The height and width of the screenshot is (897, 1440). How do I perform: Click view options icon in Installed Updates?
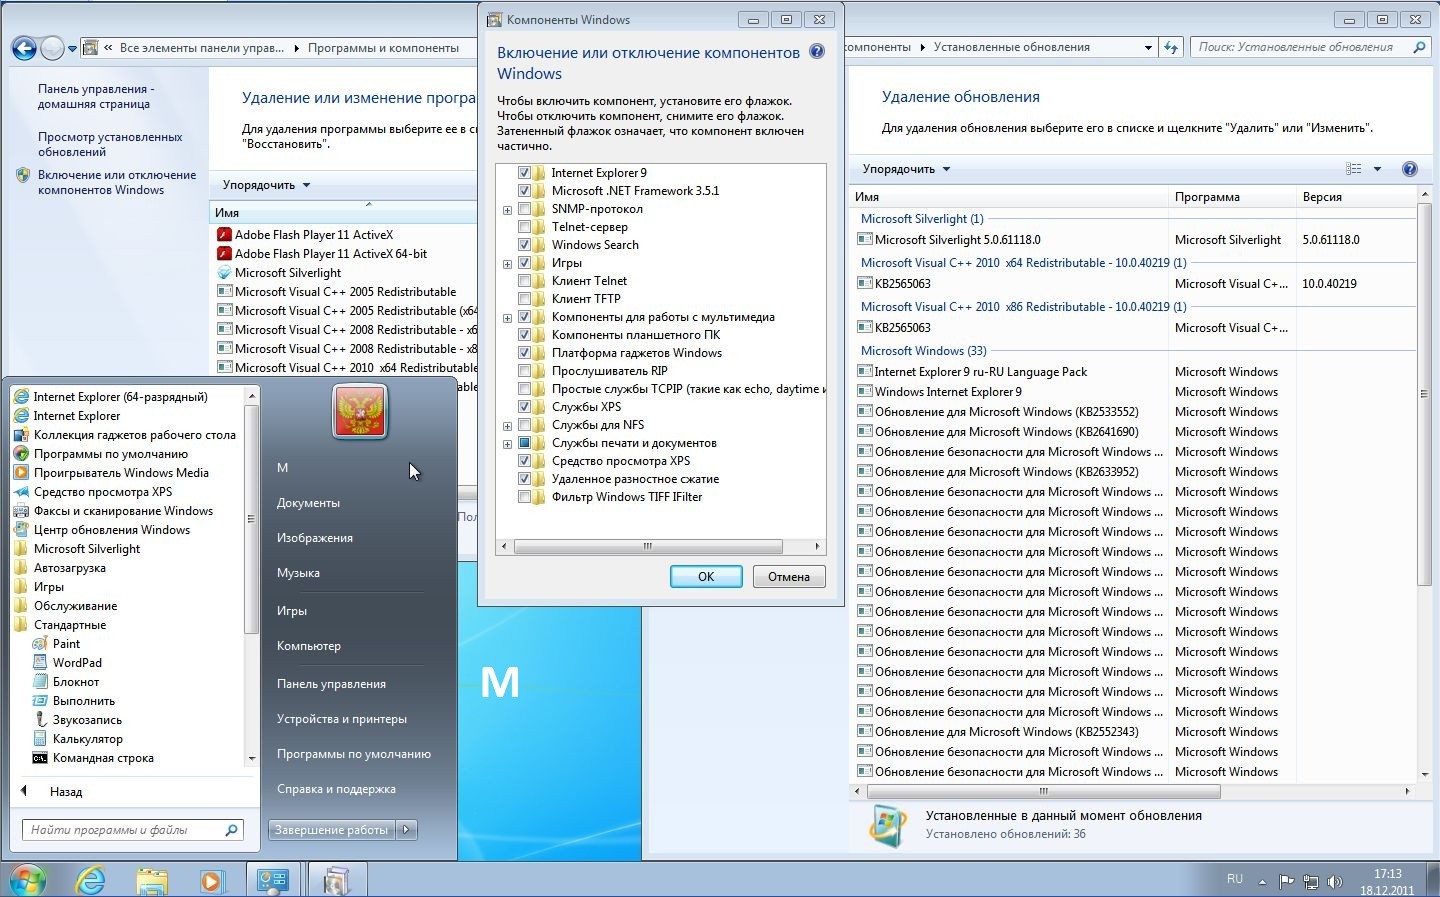pyautogui.click(x=1354, y=169)
